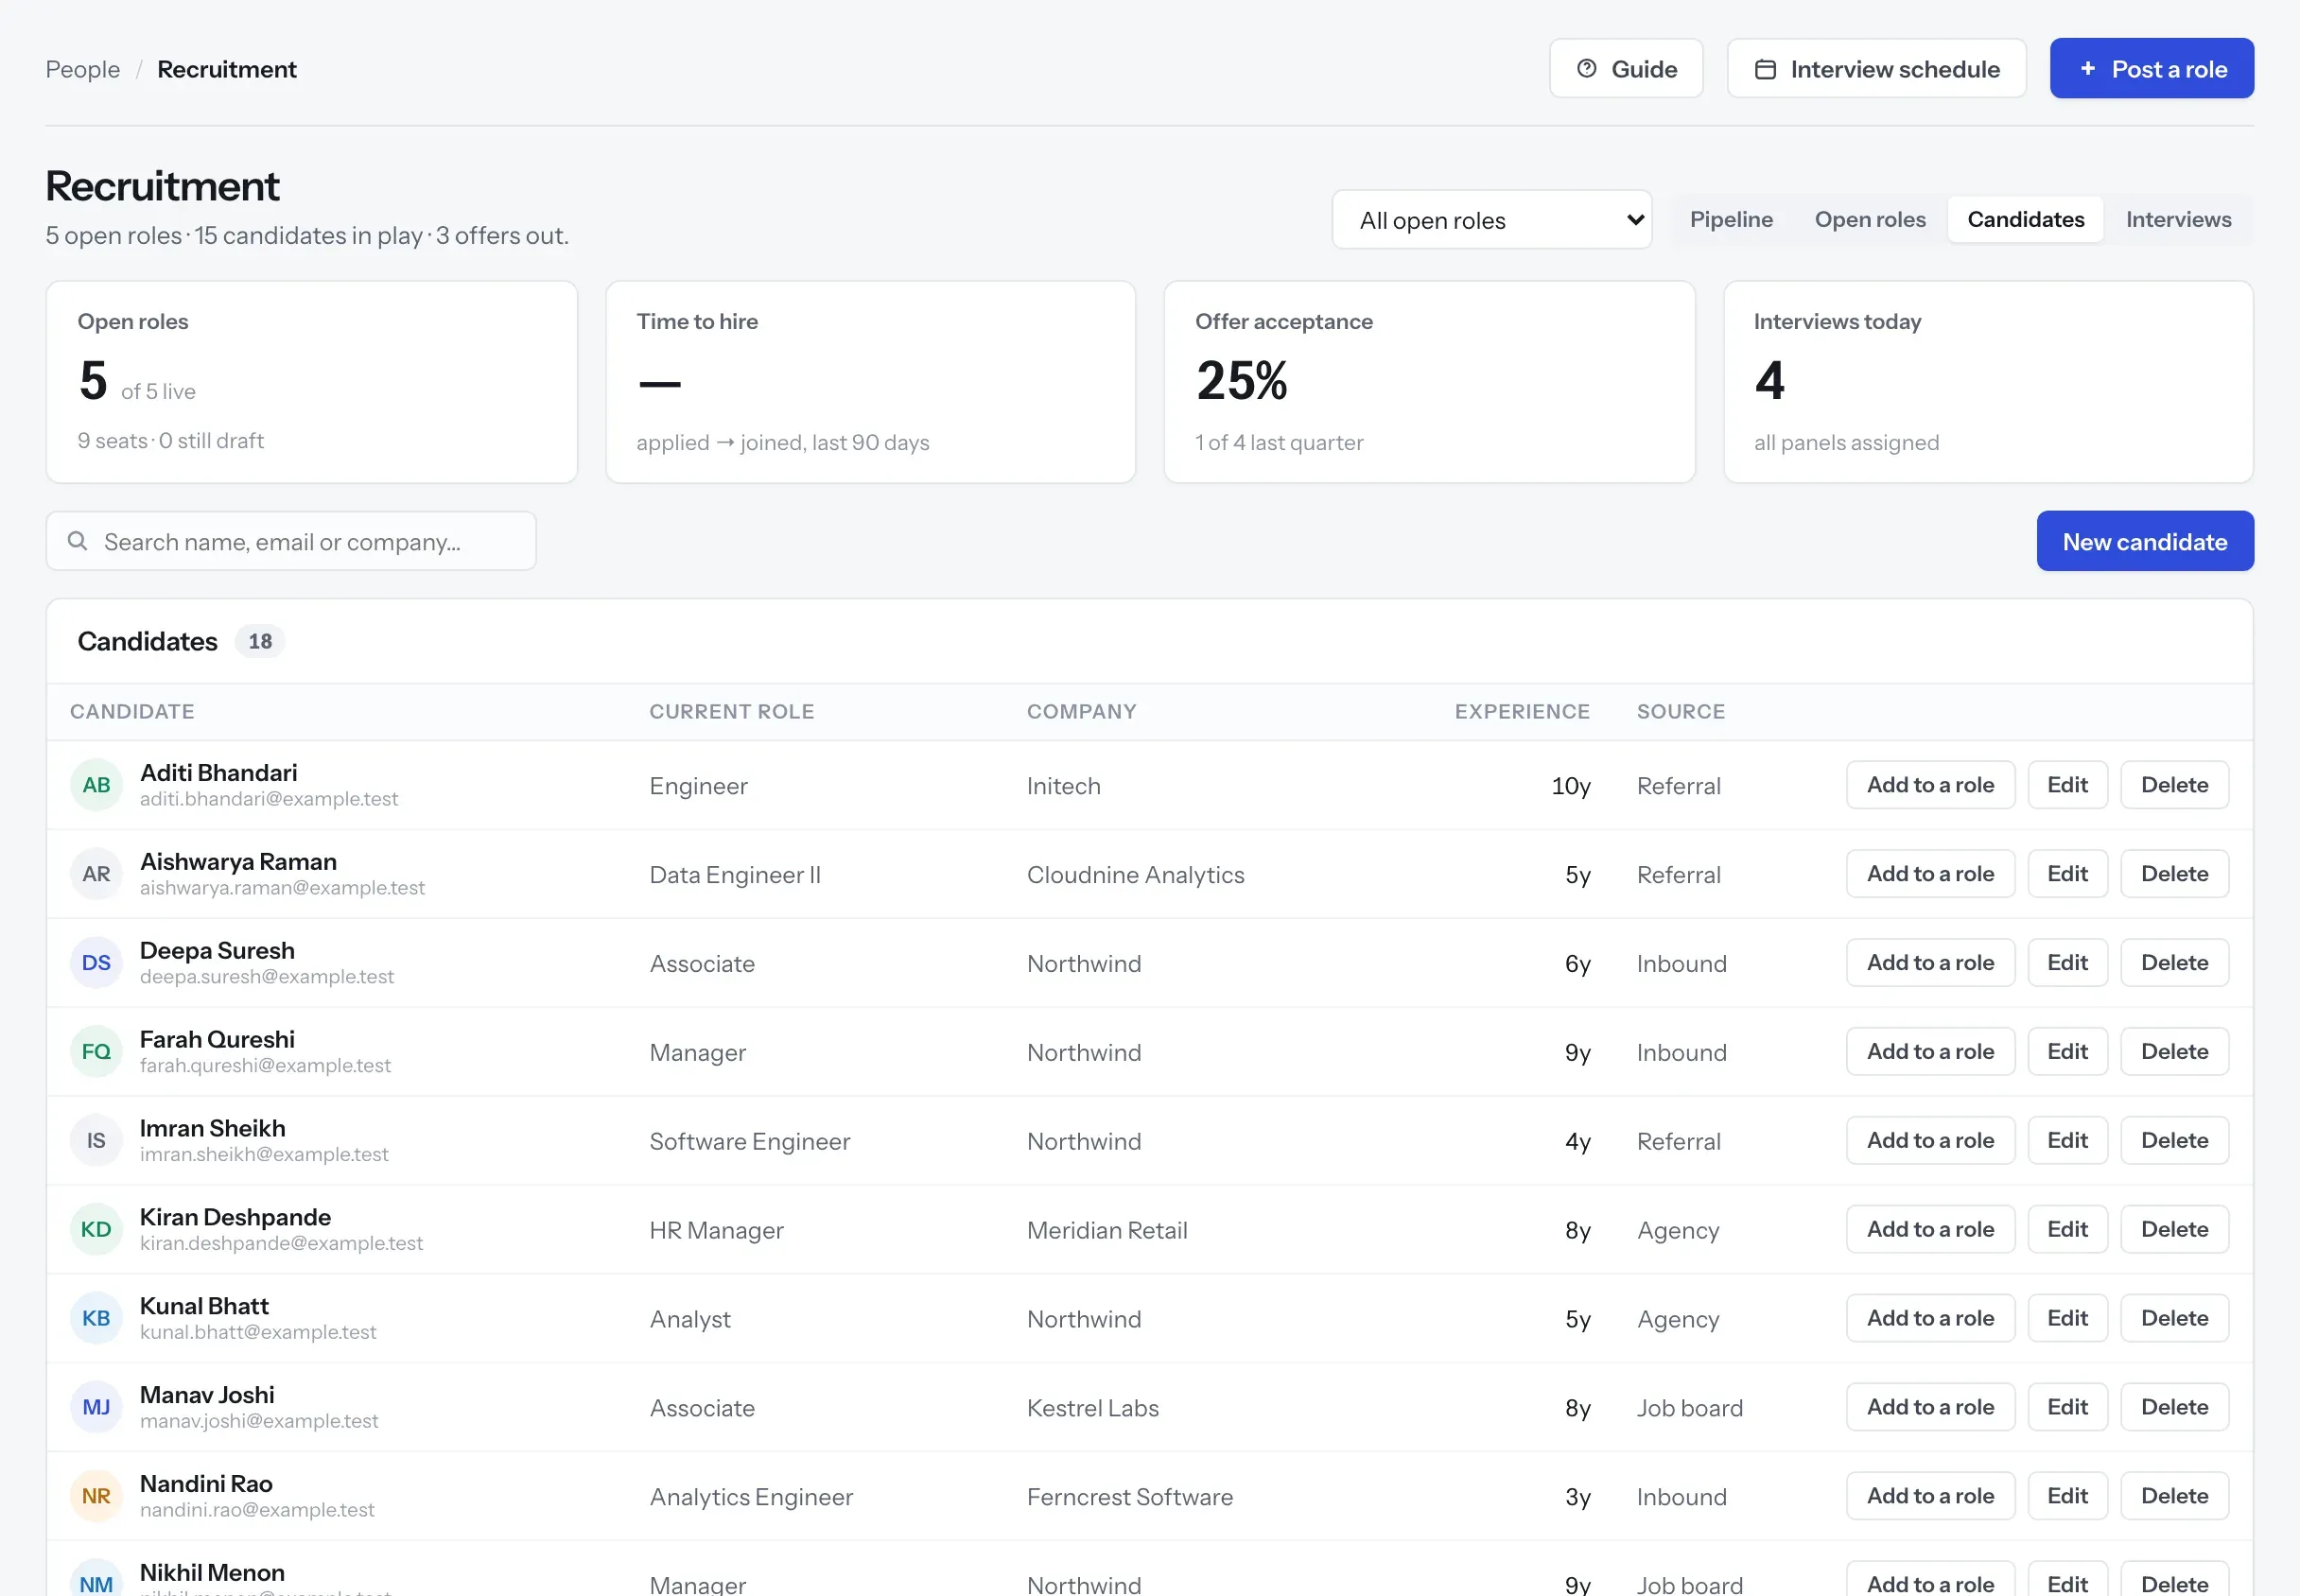Delete Deepa Suresh from candidates
2300x1596 pixels.
(2174, 963)
